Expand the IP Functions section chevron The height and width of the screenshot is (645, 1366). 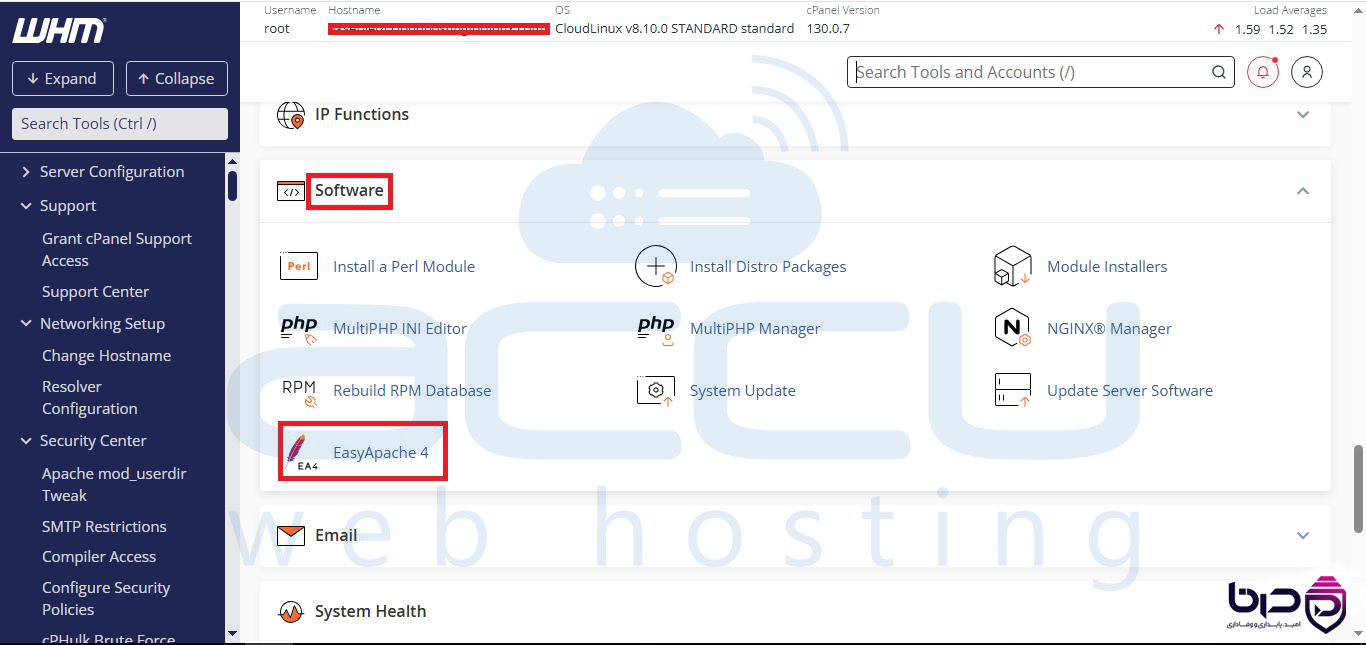(x=1303, y=115)
